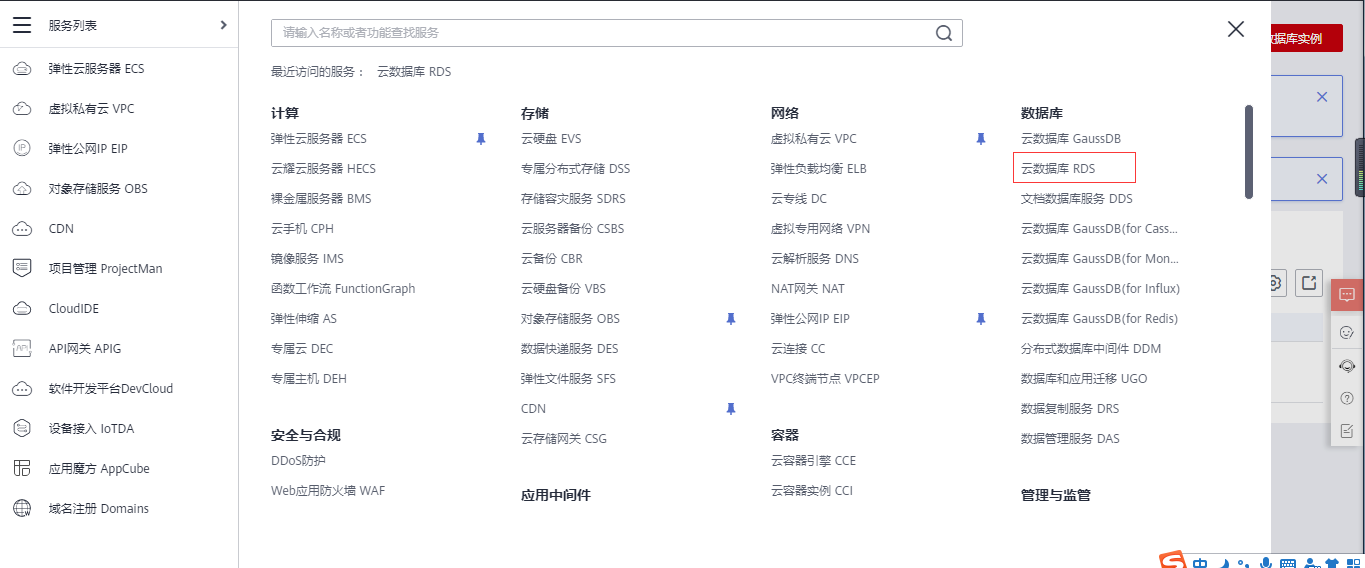The height and width of the screenshot is (568, 1365).
Task: Open the hamburger menu icon beside 服务列表
Action: (x=22, y=25)
